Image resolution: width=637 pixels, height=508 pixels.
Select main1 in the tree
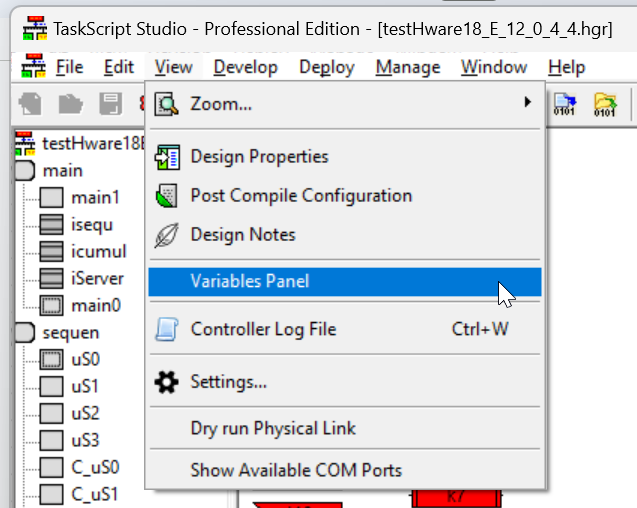[95, 198]
